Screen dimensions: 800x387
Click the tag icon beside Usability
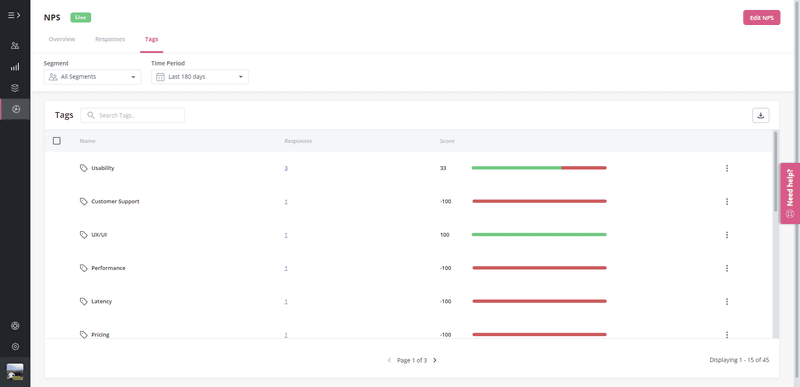click(x=84, y=168)
